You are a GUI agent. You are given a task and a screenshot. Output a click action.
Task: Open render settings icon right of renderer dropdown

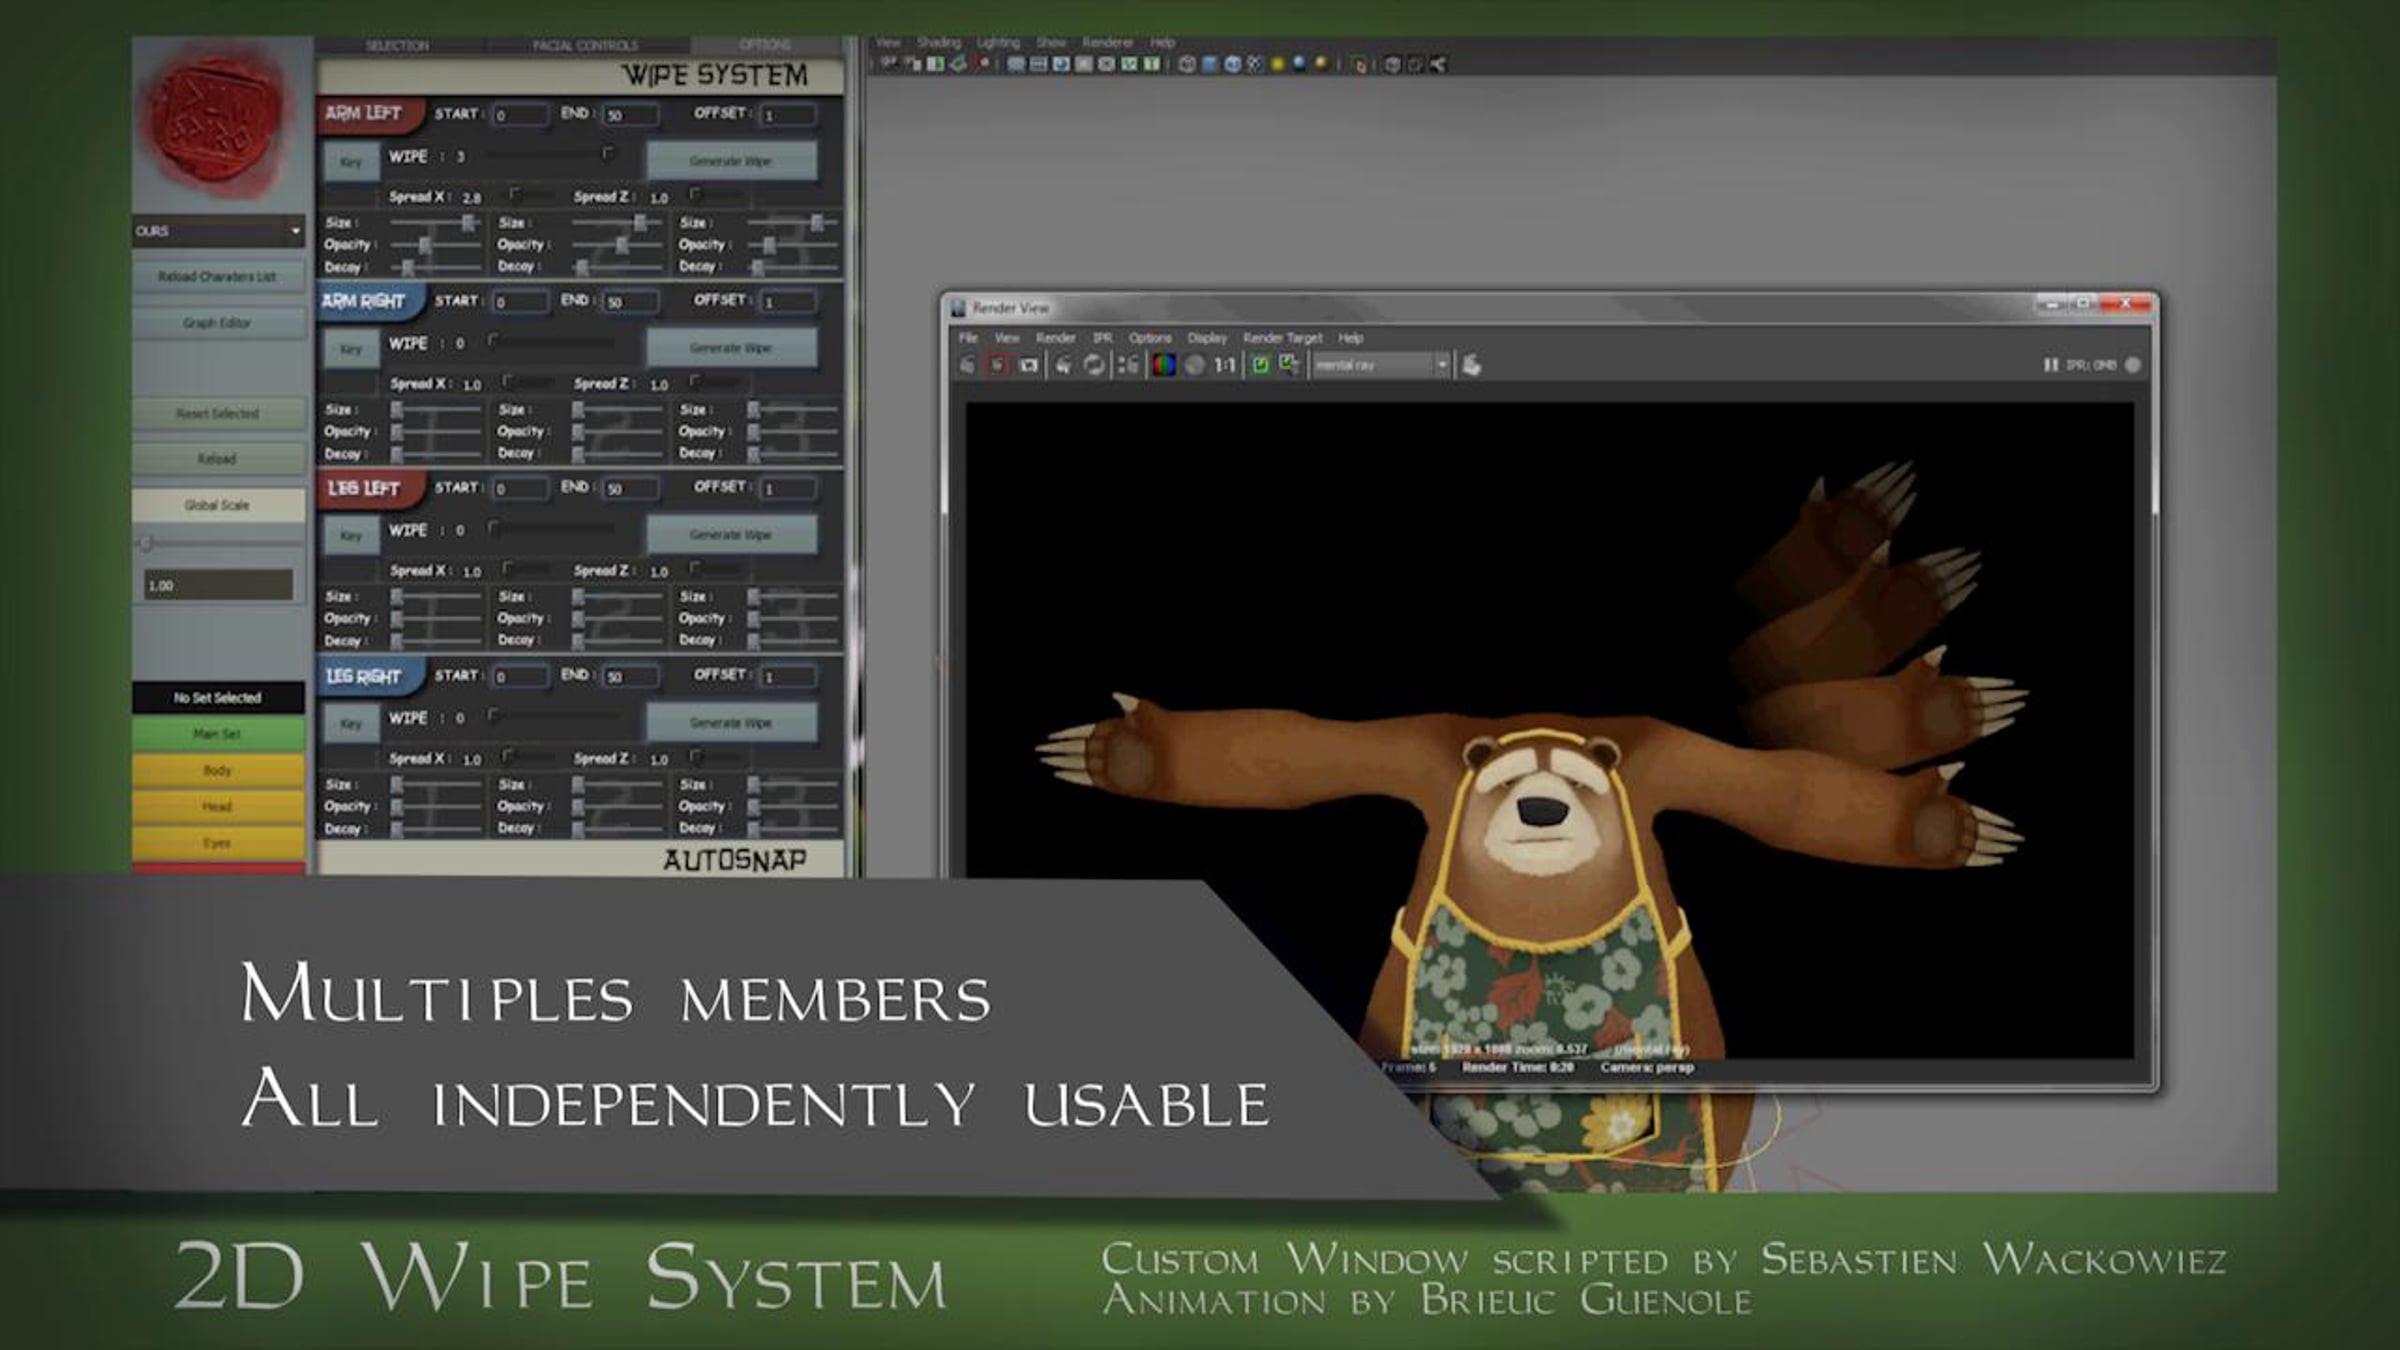click(1471, 365)
